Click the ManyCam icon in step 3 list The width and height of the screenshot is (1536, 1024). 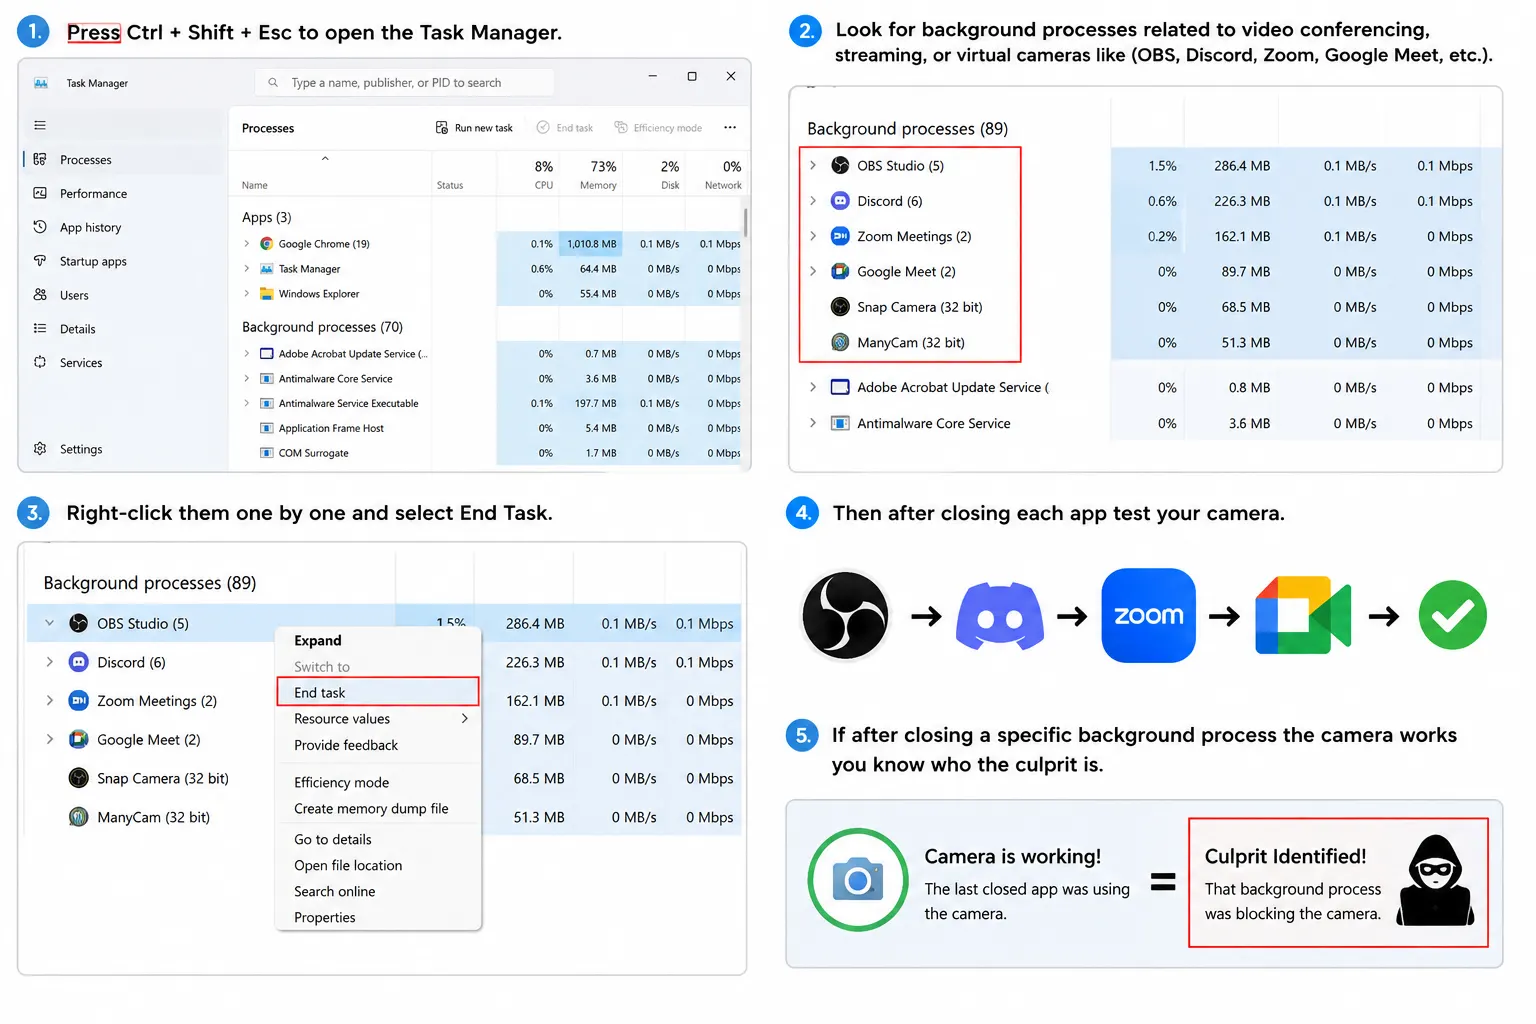[79, 817]
